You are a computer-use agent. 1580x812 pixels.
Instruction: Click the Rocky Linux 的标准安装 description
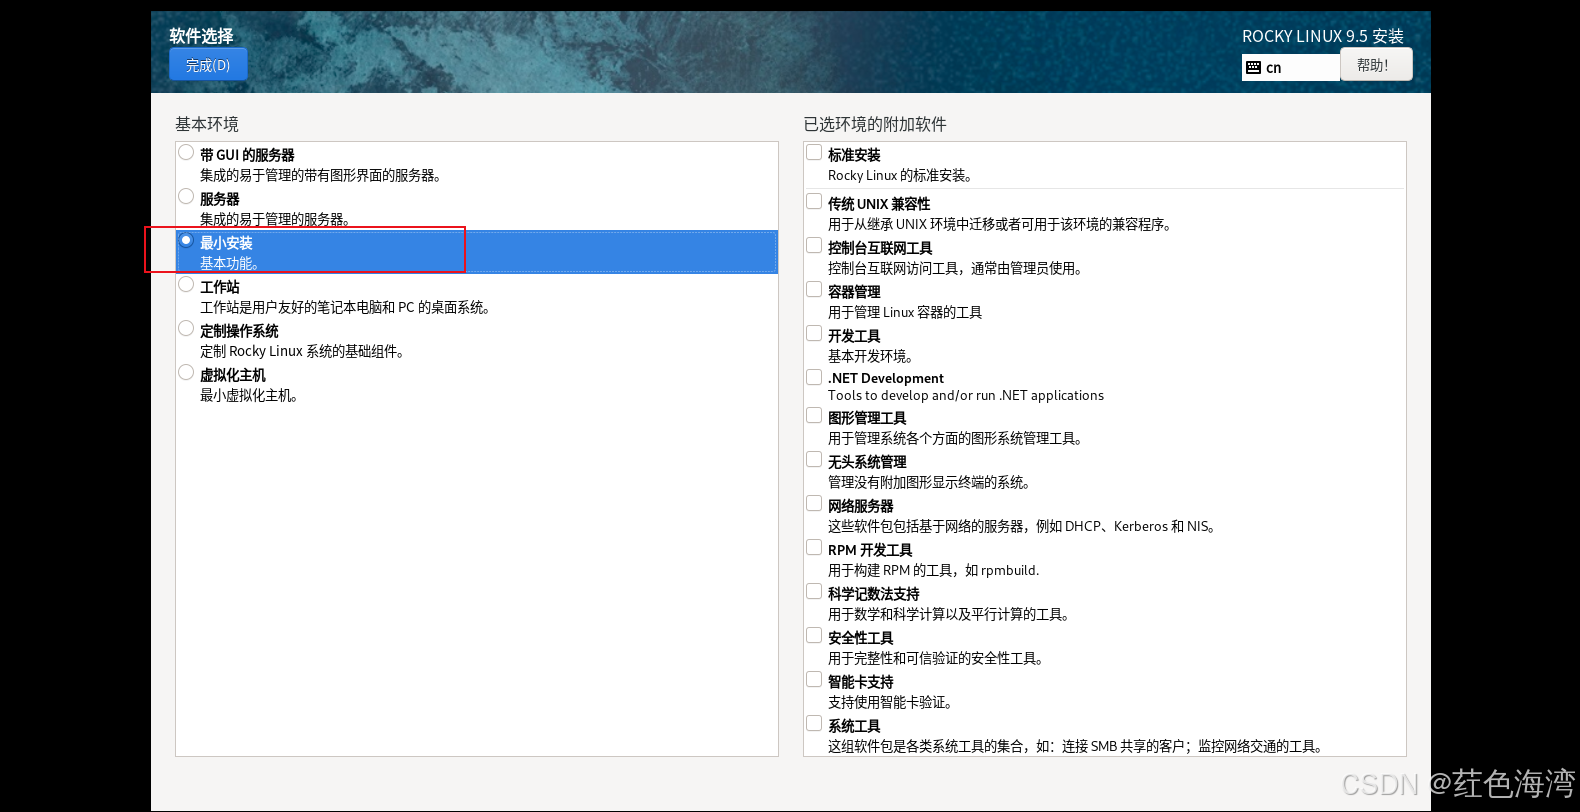click(x=900, y=175)
